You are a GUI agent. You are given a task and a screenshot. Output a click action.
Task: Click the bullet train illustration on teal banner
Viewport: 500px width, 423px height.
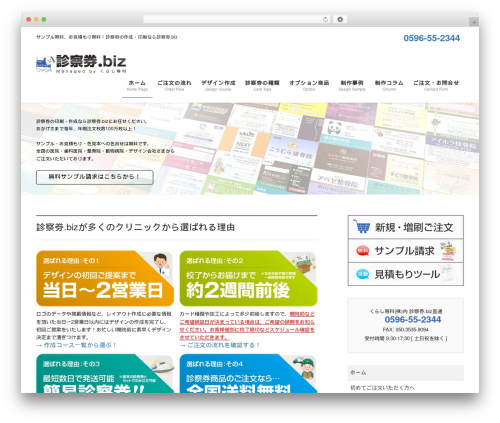(162, 365)
